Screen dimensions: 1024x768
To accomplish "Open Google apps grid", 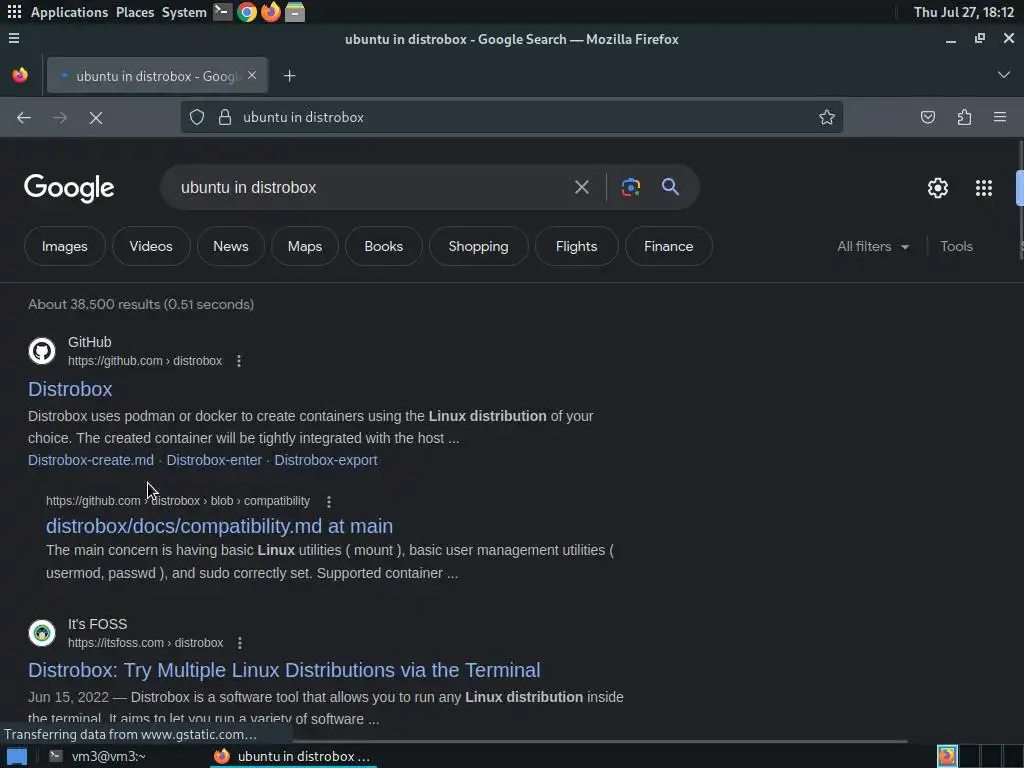I will tap(984, 188).
